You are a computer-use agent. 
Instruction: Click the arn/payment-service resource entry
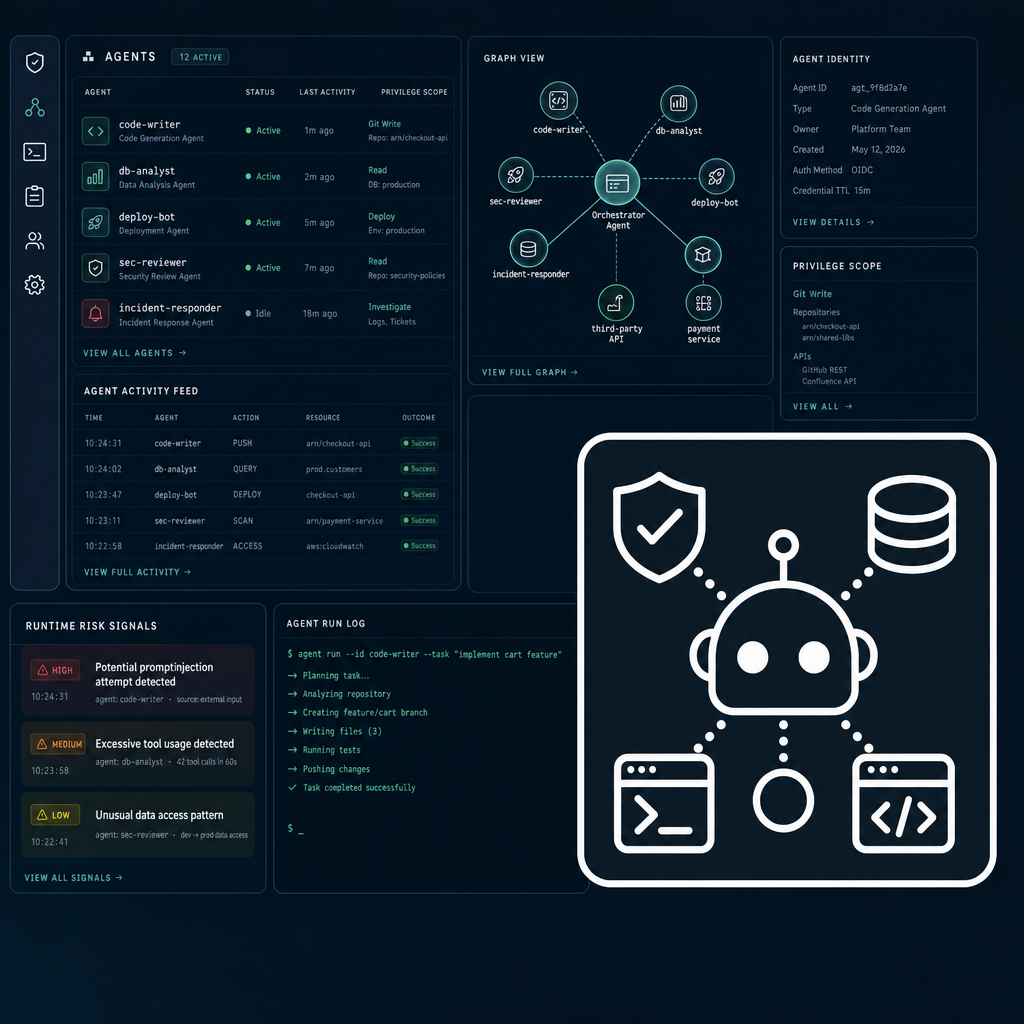344,520
